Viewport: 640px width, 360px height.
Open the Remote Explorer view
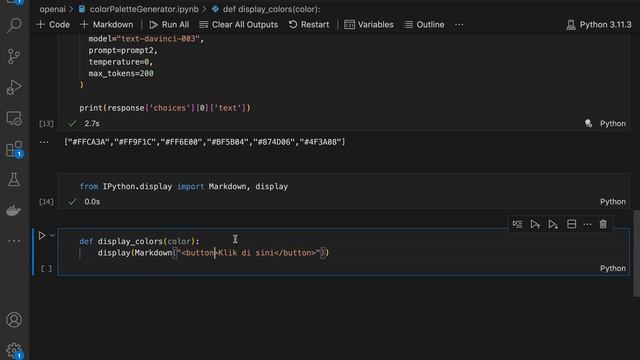(14, 118)
